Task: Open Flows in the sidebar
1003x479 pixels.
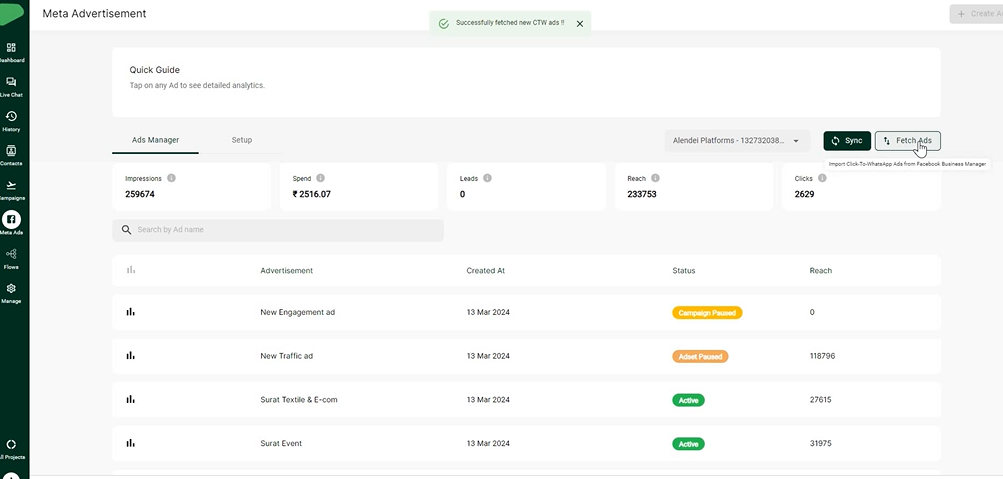Action: point(11,254)
